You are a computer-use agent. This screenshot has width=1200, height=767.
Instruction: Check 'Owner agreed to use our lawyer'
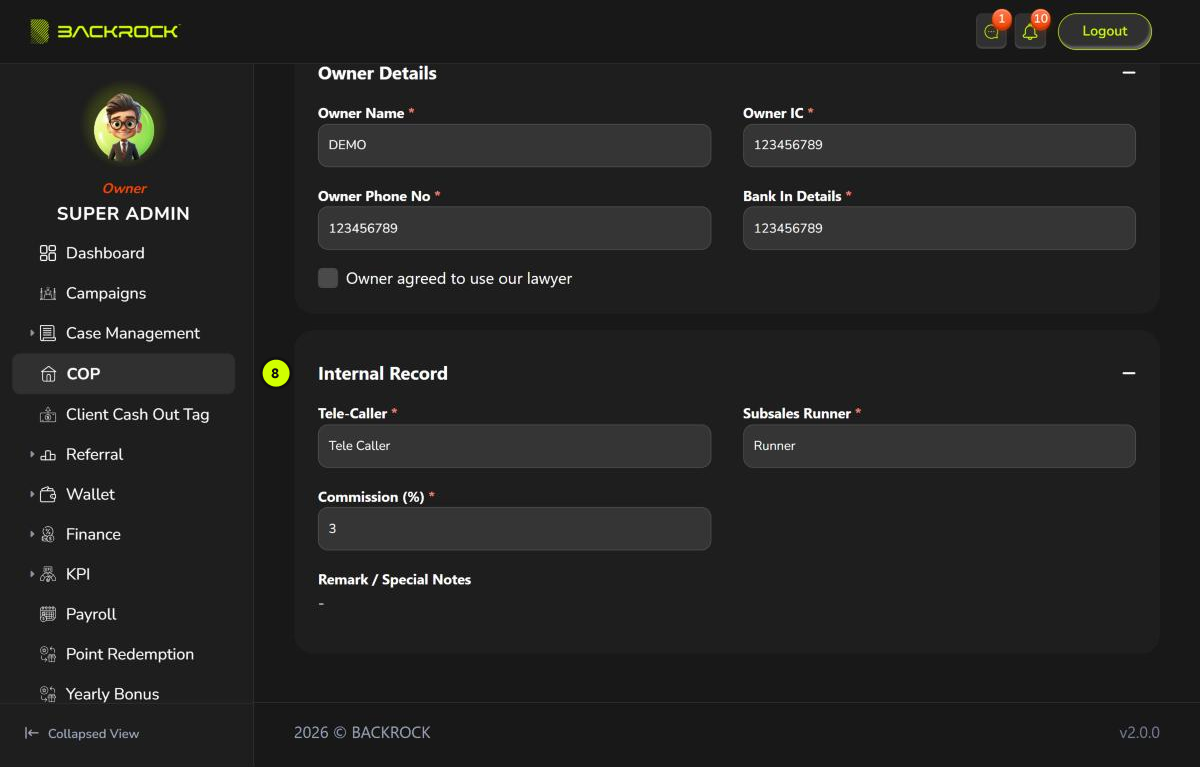click(x=328, y=278)
